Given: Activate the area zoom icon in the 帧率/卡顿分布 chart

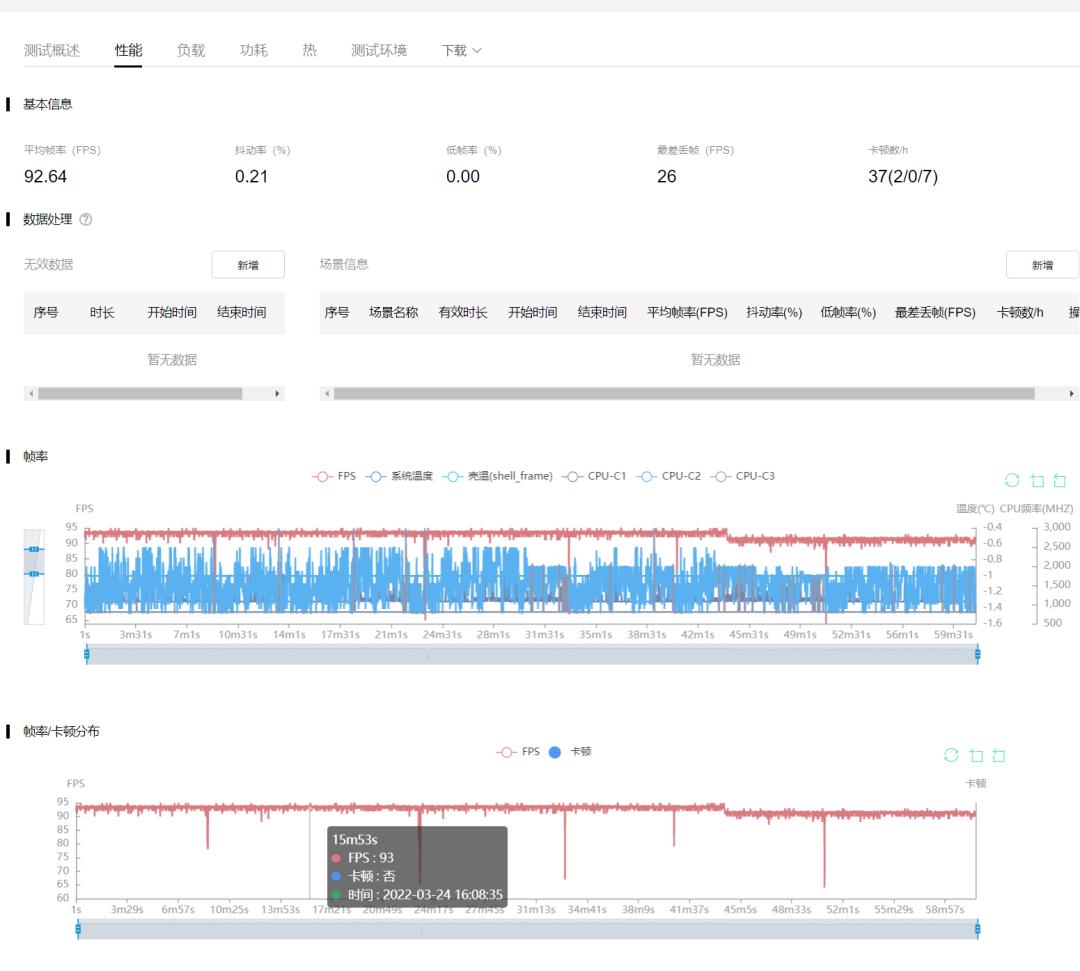Looking at the screenshot, I should pos(976,755).
